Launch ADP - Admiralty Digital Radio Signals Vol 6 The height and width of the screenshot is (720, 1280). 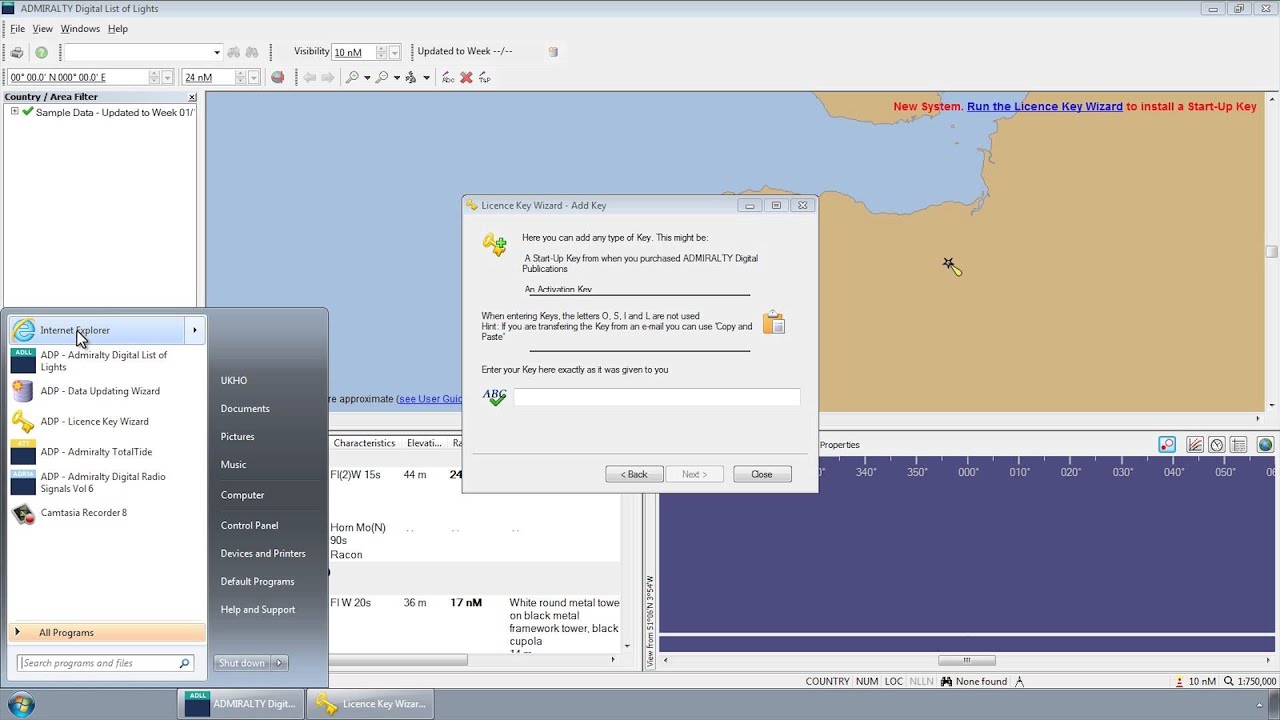coord(107,482)
